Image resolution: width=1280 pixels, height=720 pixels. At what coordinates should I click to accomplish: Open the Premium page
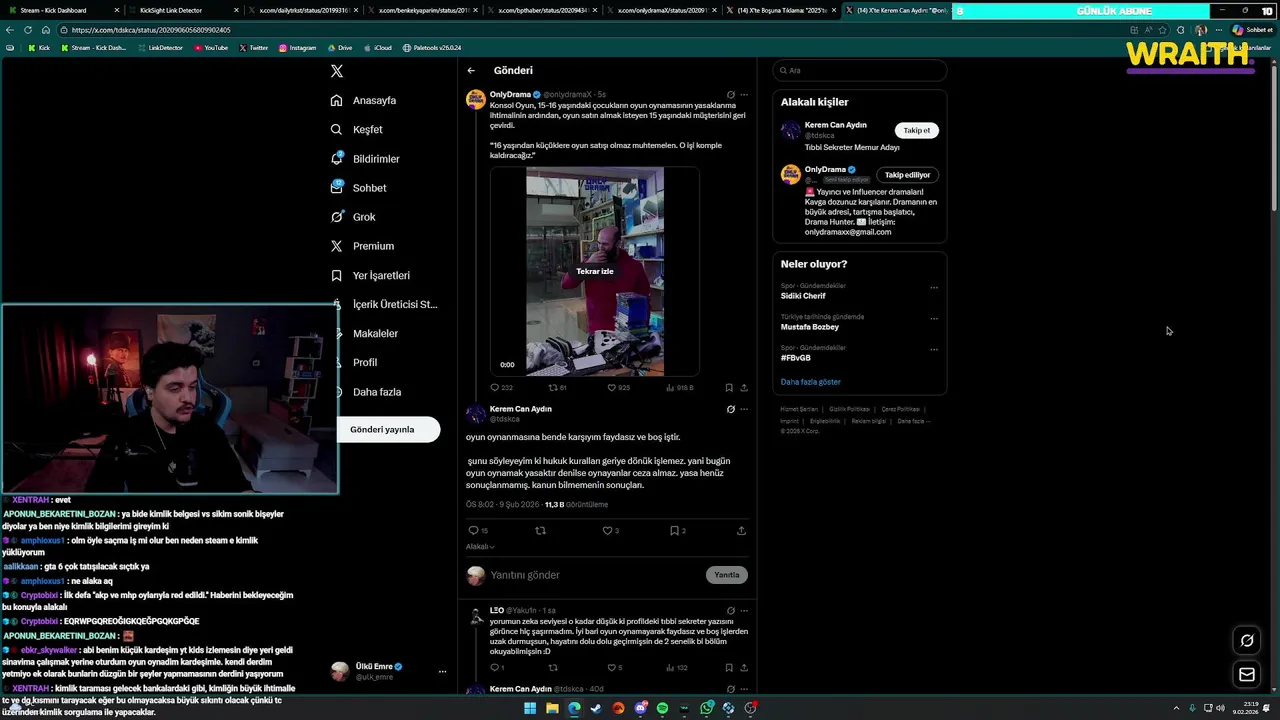[x=363, y=246]
